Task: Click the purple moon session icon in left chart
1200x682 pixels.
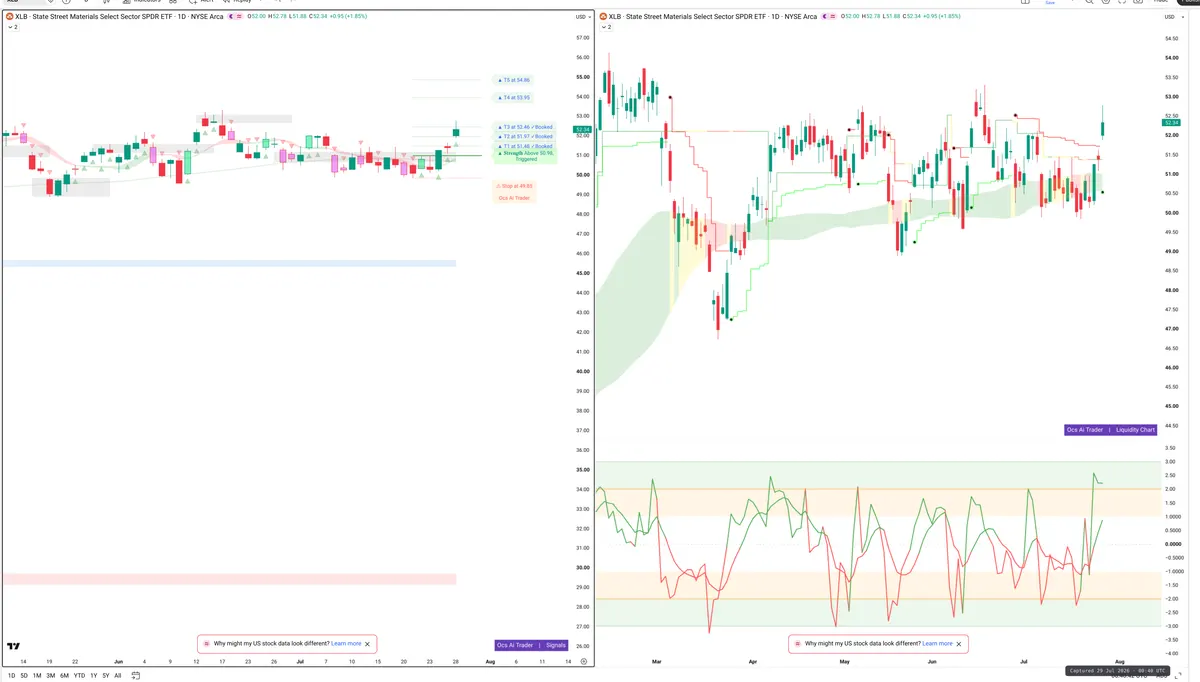Action: tap(233, 17)
